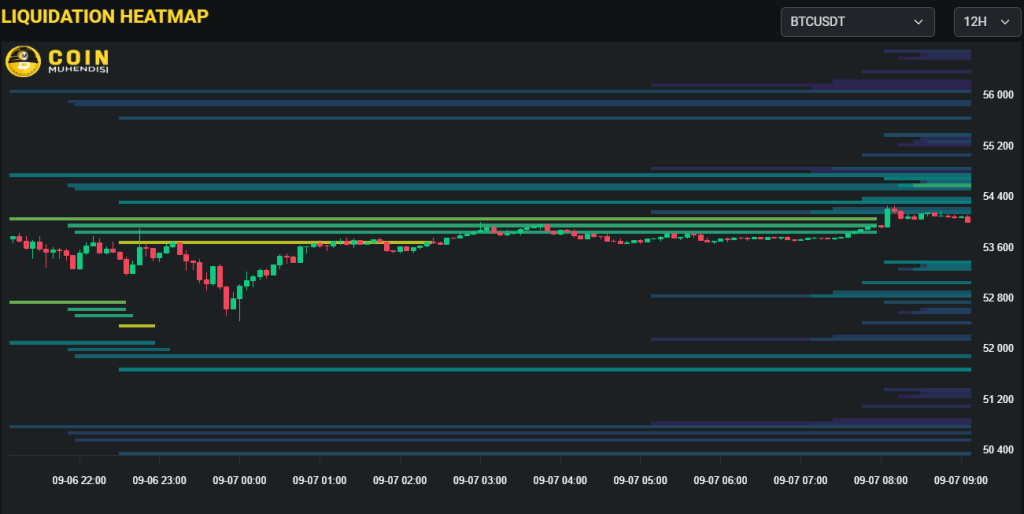Click the 54 400 price level label
Image resolution: width=1024 pixels, height=514 pixels.
point(999,196)
